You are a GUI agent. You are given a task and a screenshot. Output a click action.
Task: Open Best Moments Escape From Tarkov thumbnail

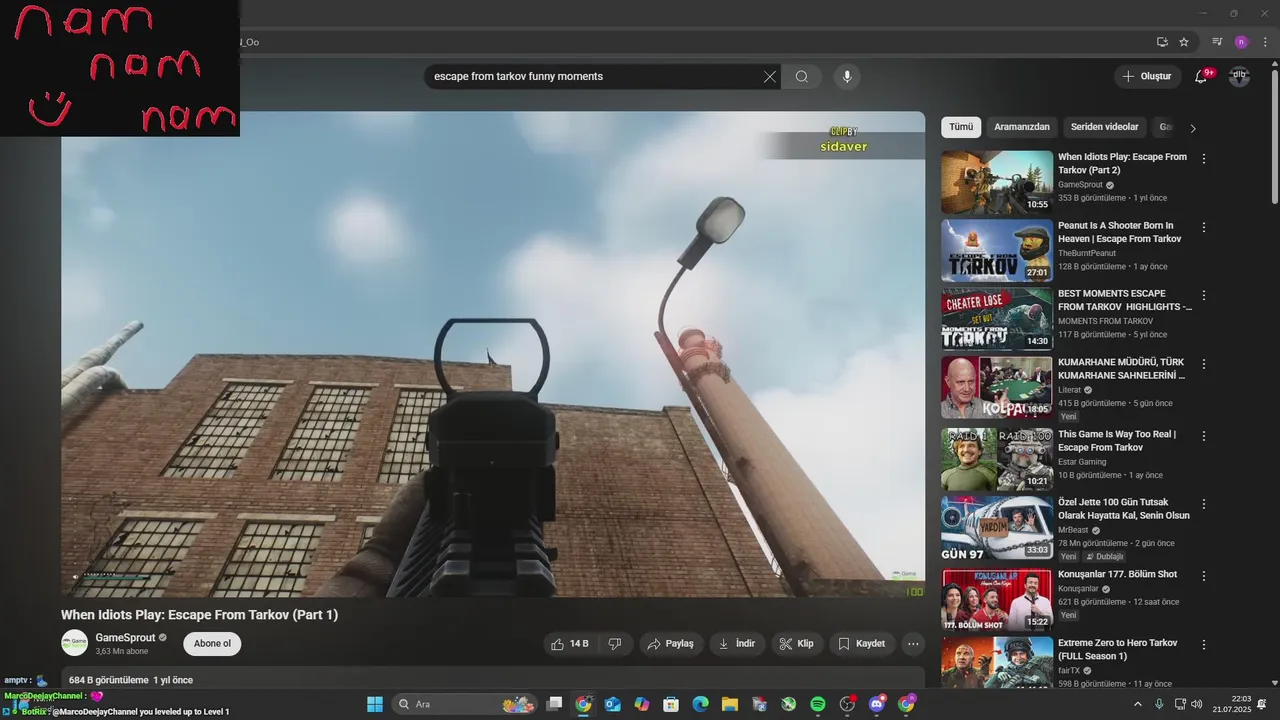(x=997, y=319)
